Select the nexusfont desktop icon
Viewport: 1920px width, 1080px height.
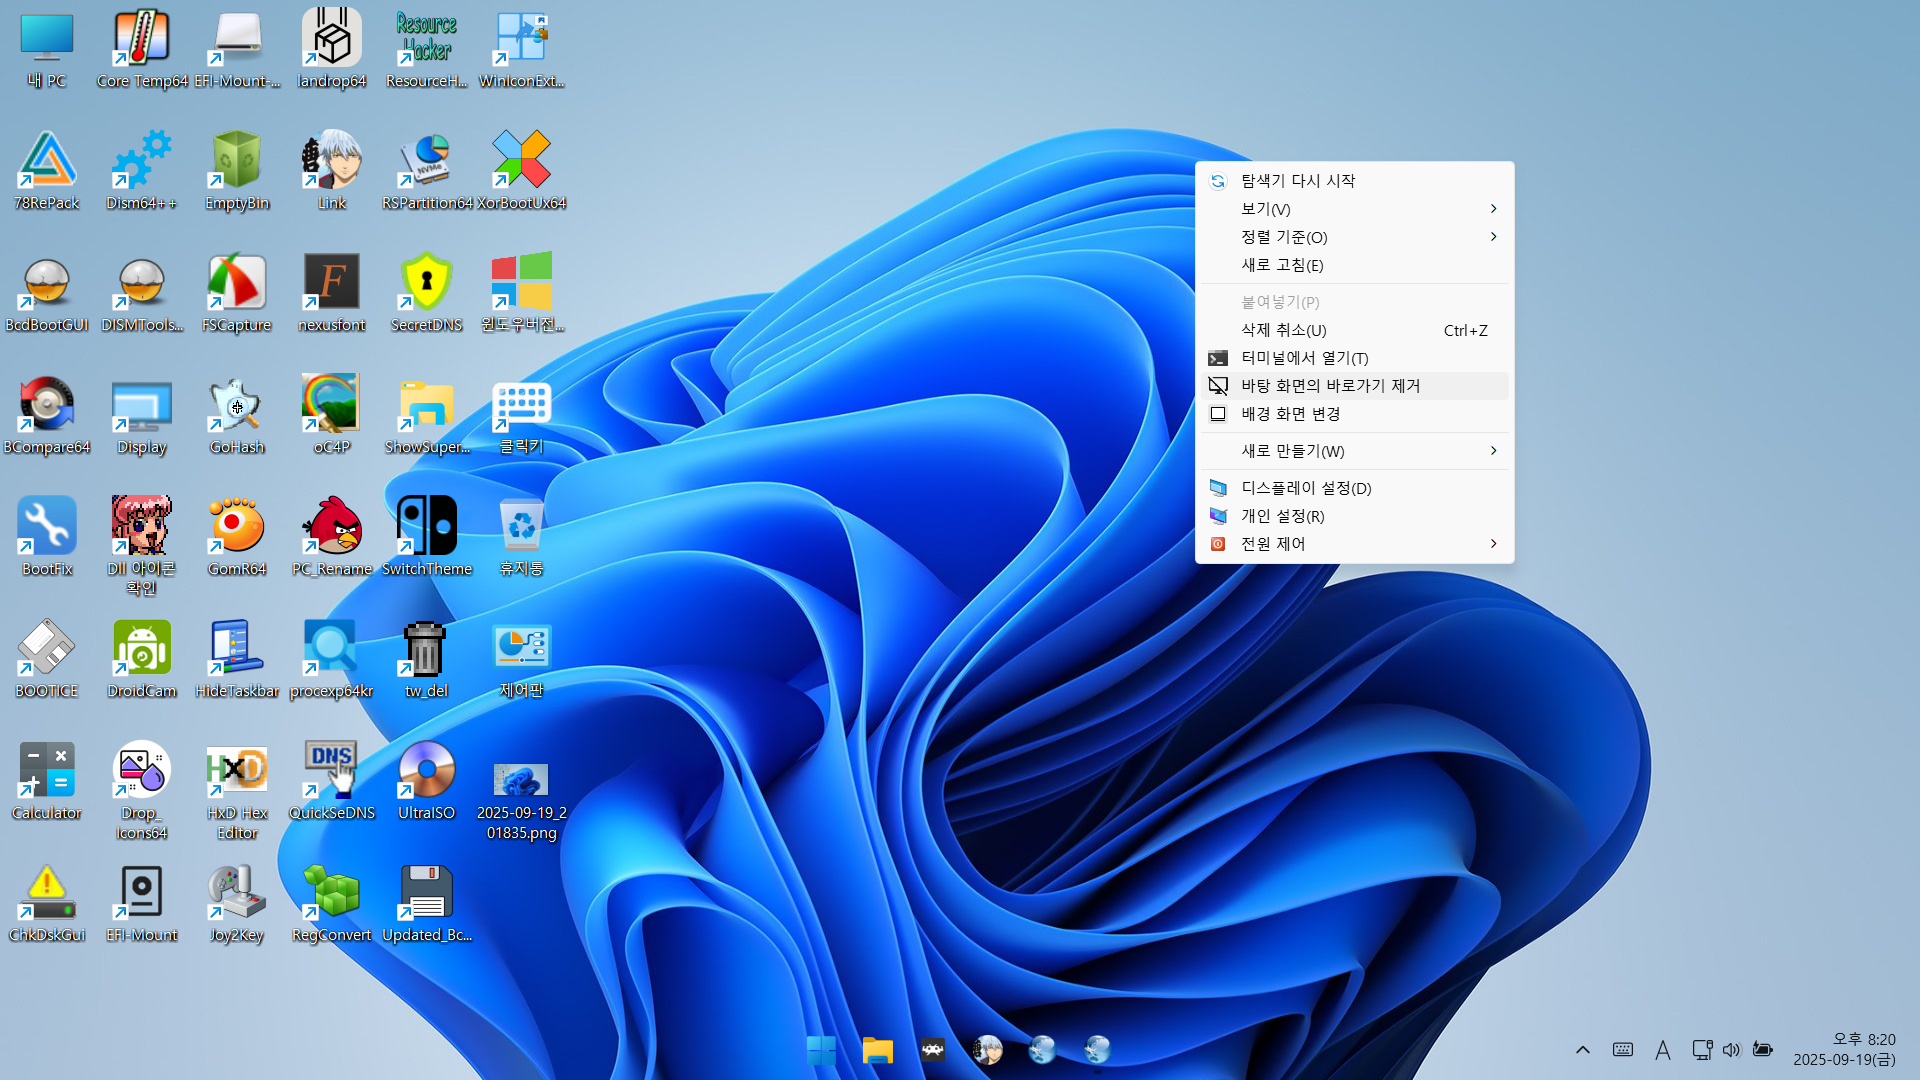coord(331,283)
